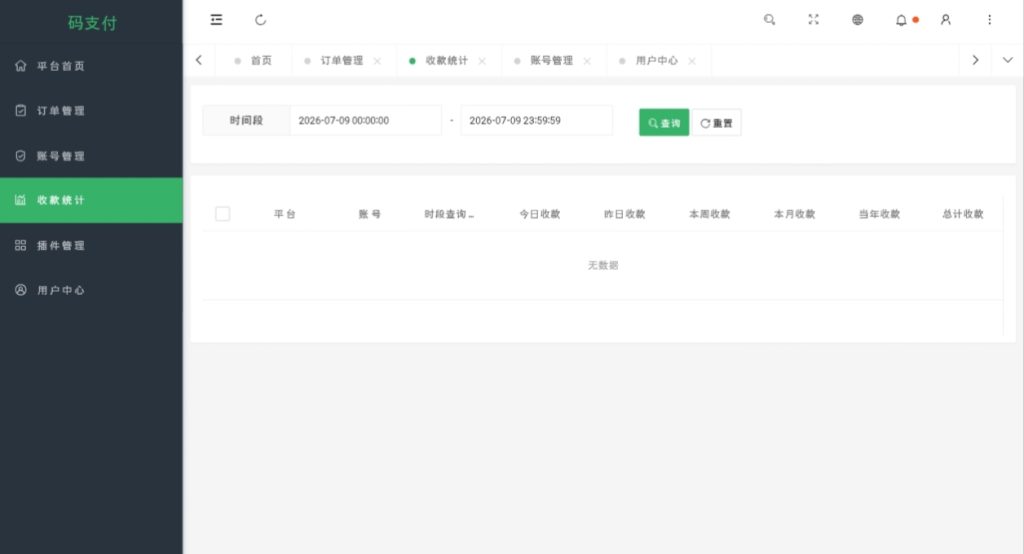Expand the tab options dropdown chevron
The width and height of the screenshot is (1024, 554).
pos(1008,60)
